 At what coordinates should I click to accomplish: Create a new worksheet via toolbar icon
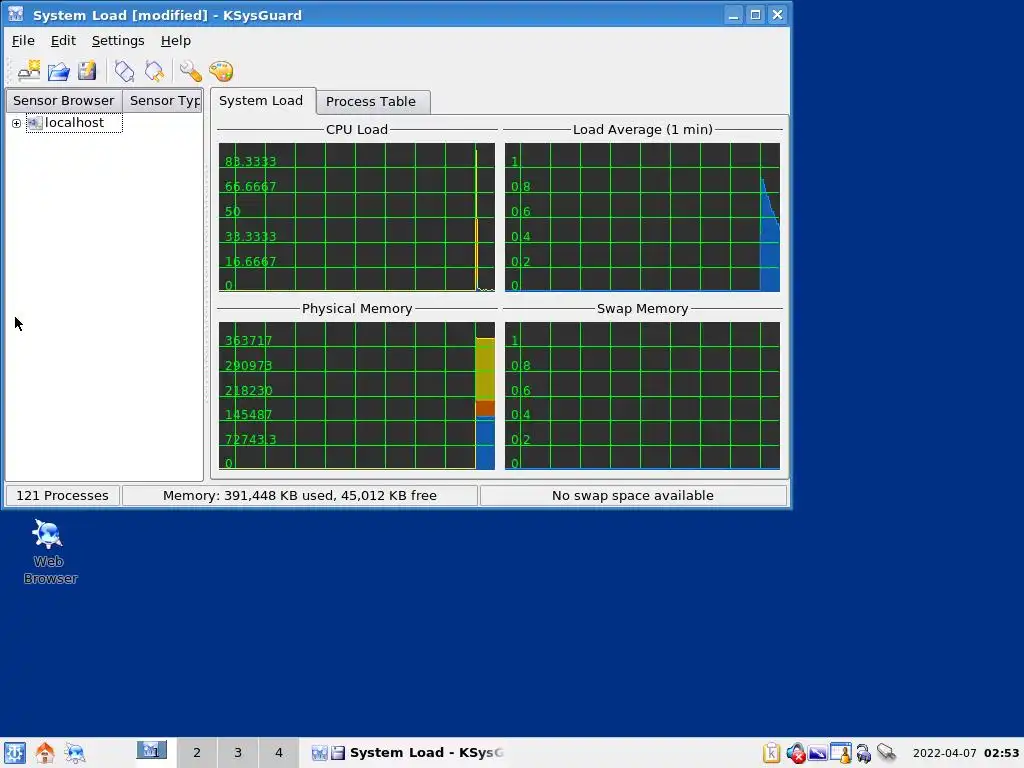(x=29, y=71)
